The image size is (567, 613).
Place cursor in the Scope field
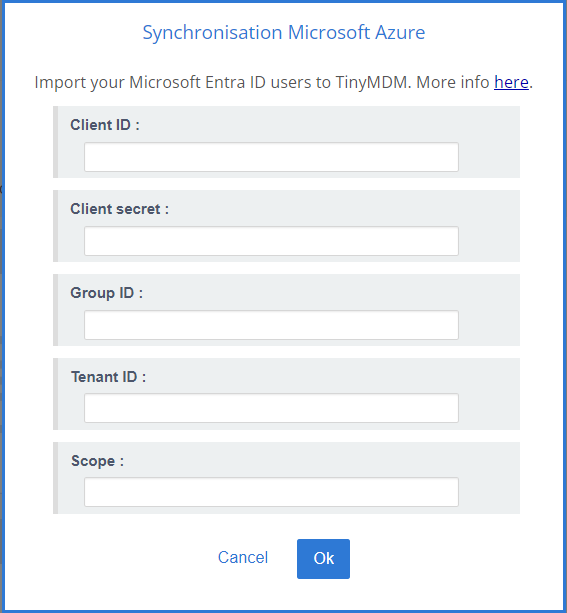pos(271,492)
